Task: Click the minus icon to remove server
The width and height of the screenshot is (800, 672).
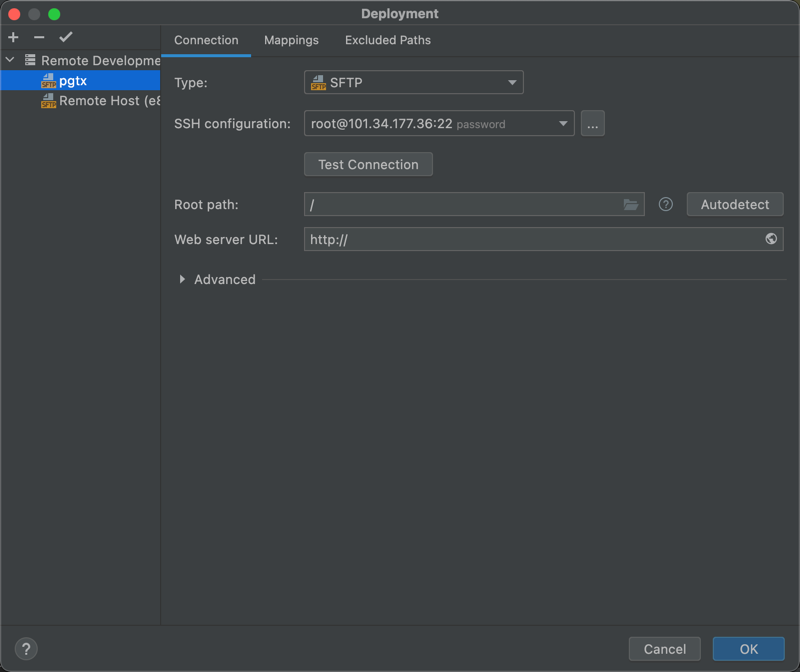Action: point(39,37)
